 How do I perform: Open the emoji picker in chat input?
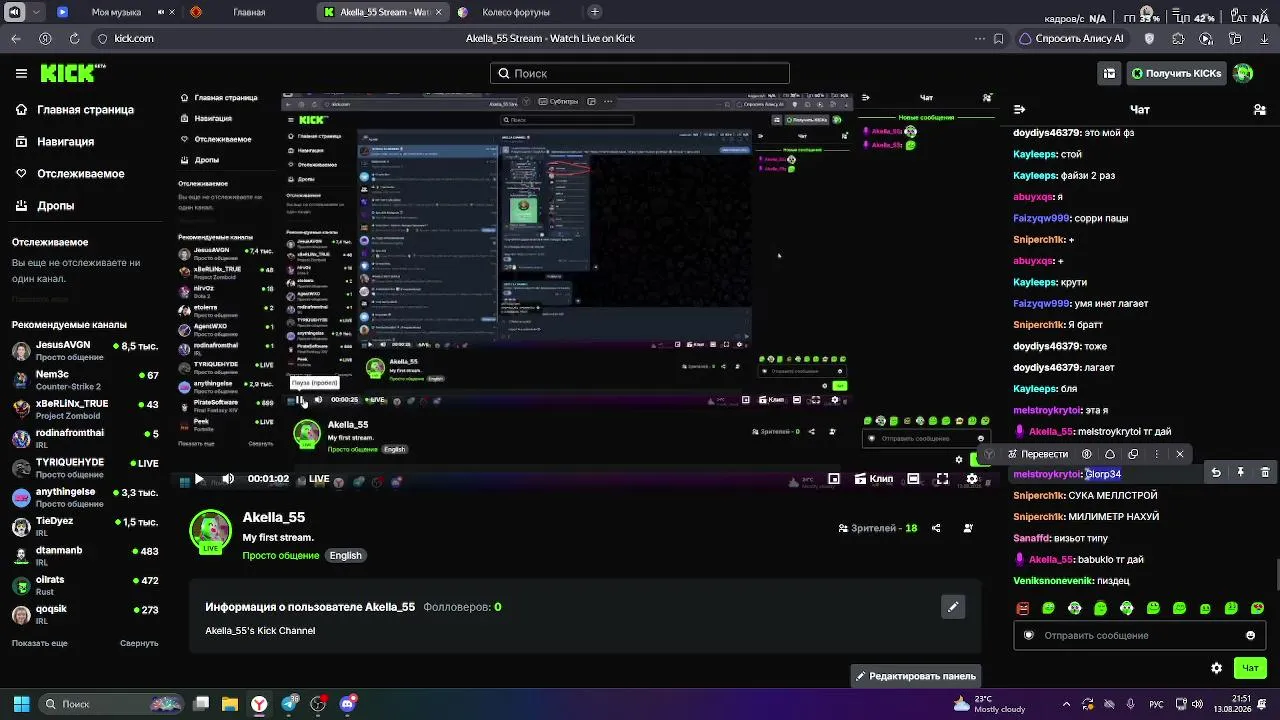point(1250,635)
